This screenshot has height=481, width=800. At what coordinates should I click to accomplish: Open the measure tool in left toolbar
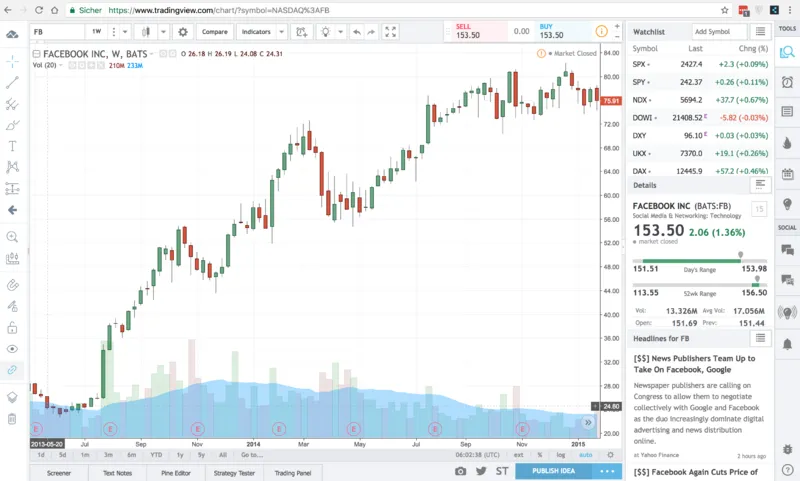click(x=12, y=259)
